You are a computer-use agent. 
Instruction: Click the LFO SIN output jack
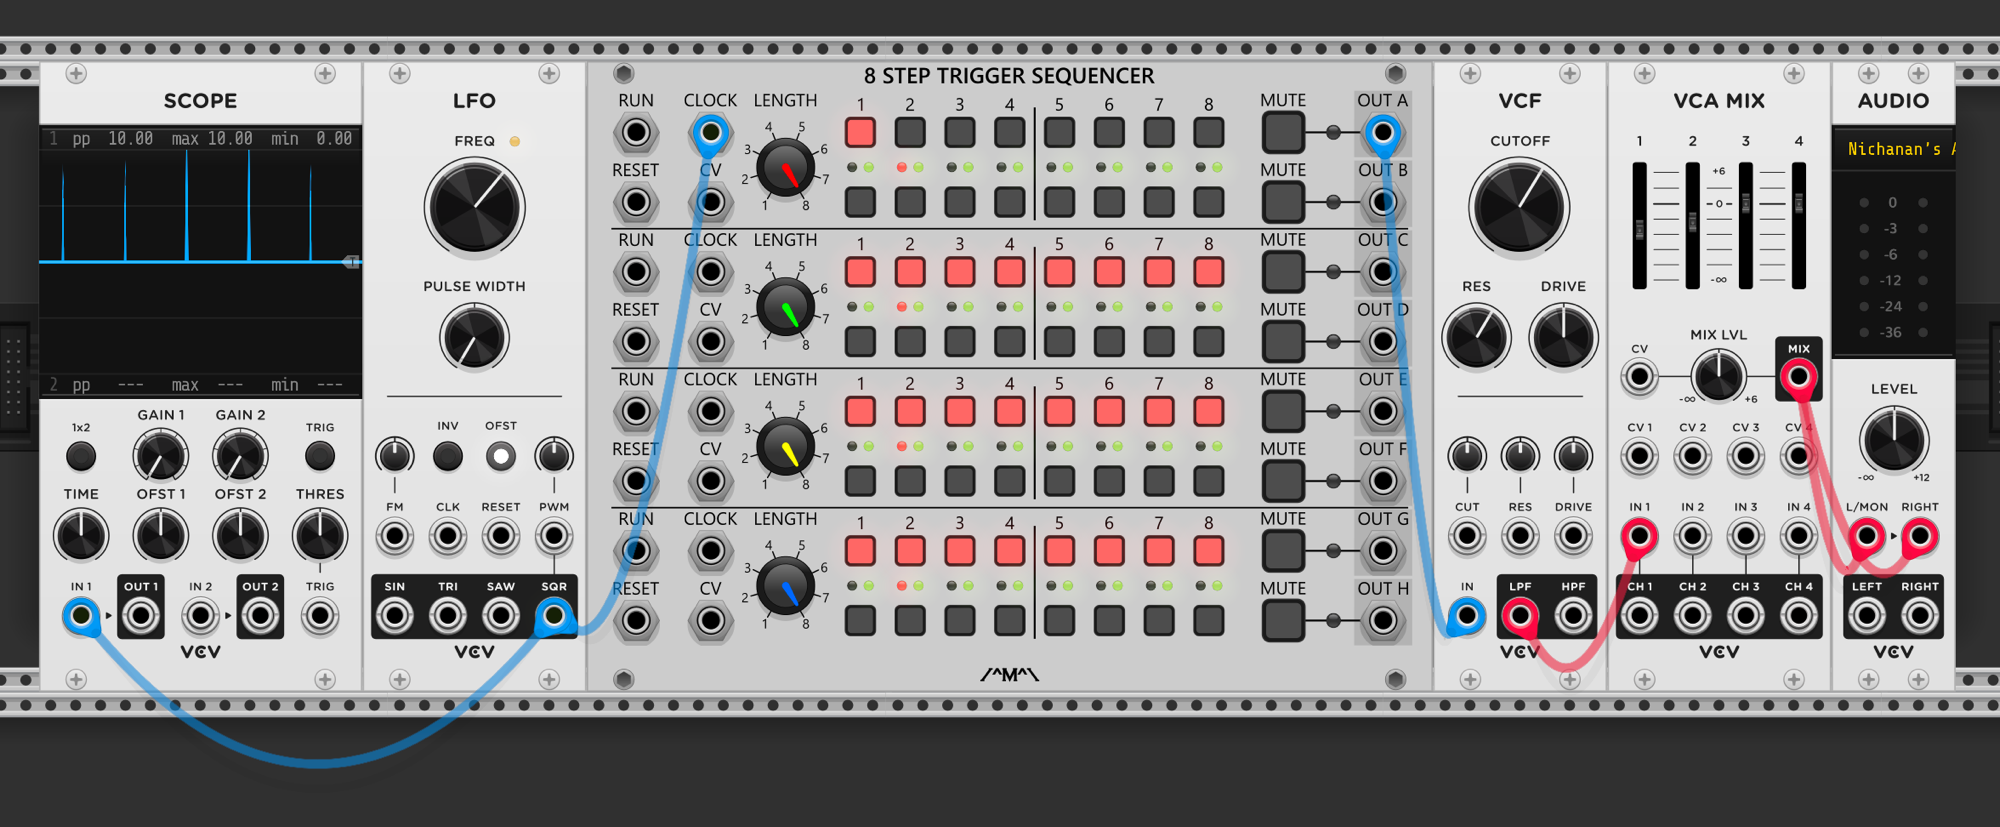pos(395,616)
